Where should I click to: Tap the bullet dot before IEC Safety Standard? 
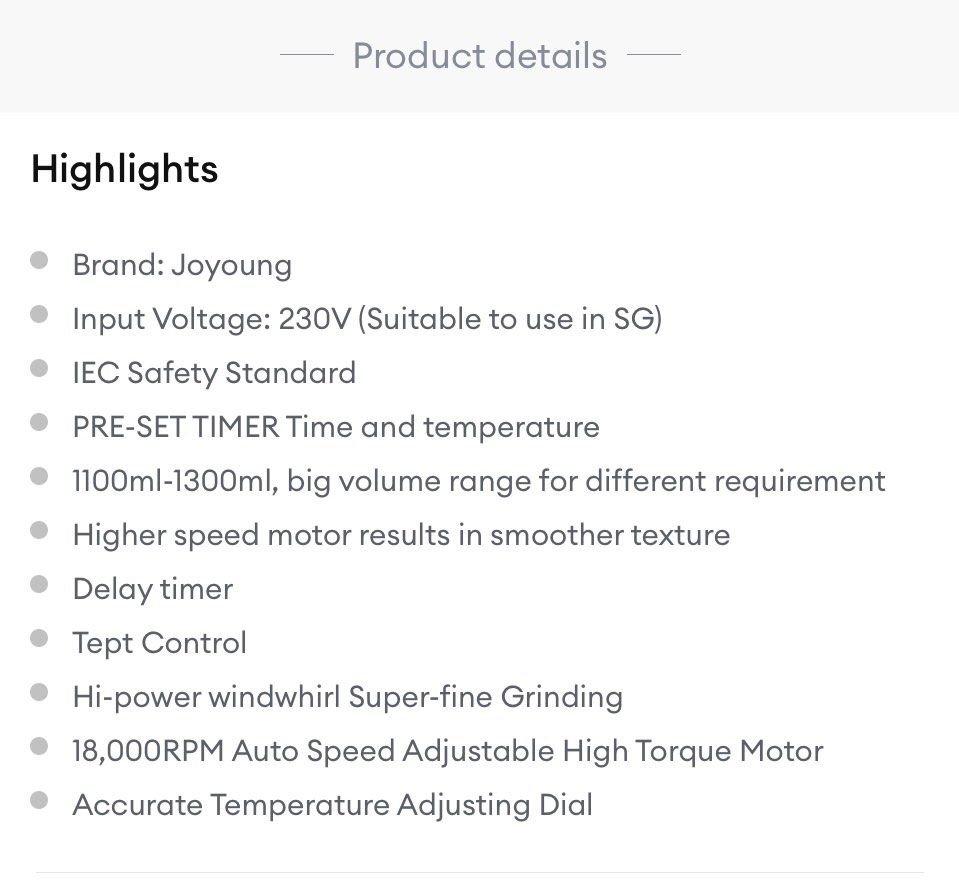40,369
